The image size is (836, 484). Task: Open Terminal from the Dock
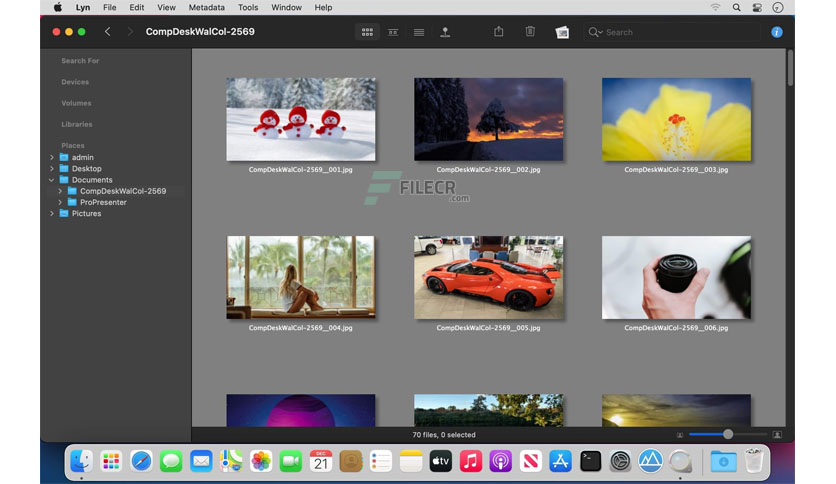(590, 461)
